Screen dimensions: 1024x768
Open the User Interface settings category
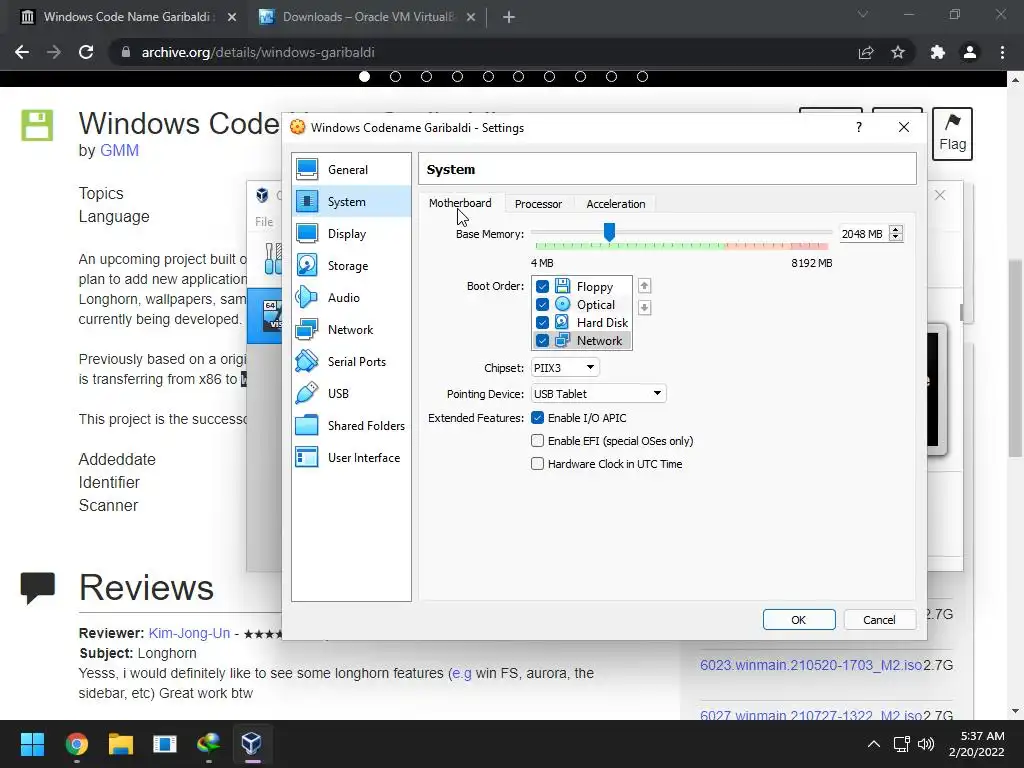(351, 458)
